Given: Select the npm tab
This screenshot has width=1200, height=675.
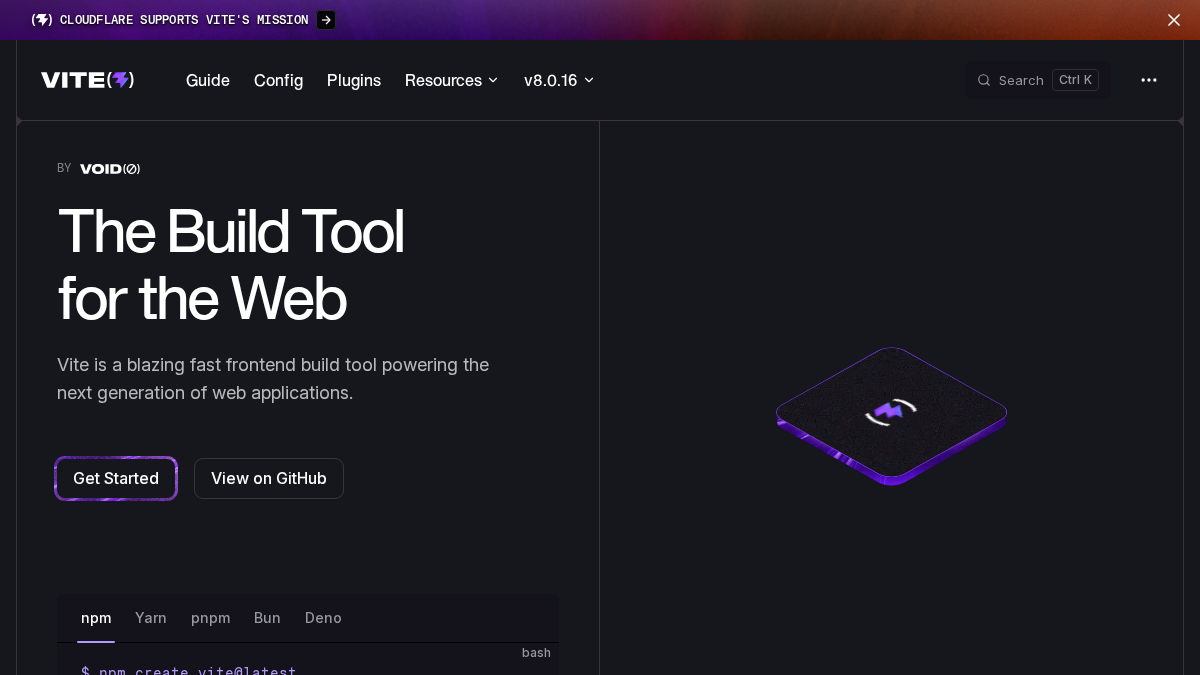Looking at the screenshot, I should (x=96, y=618).
